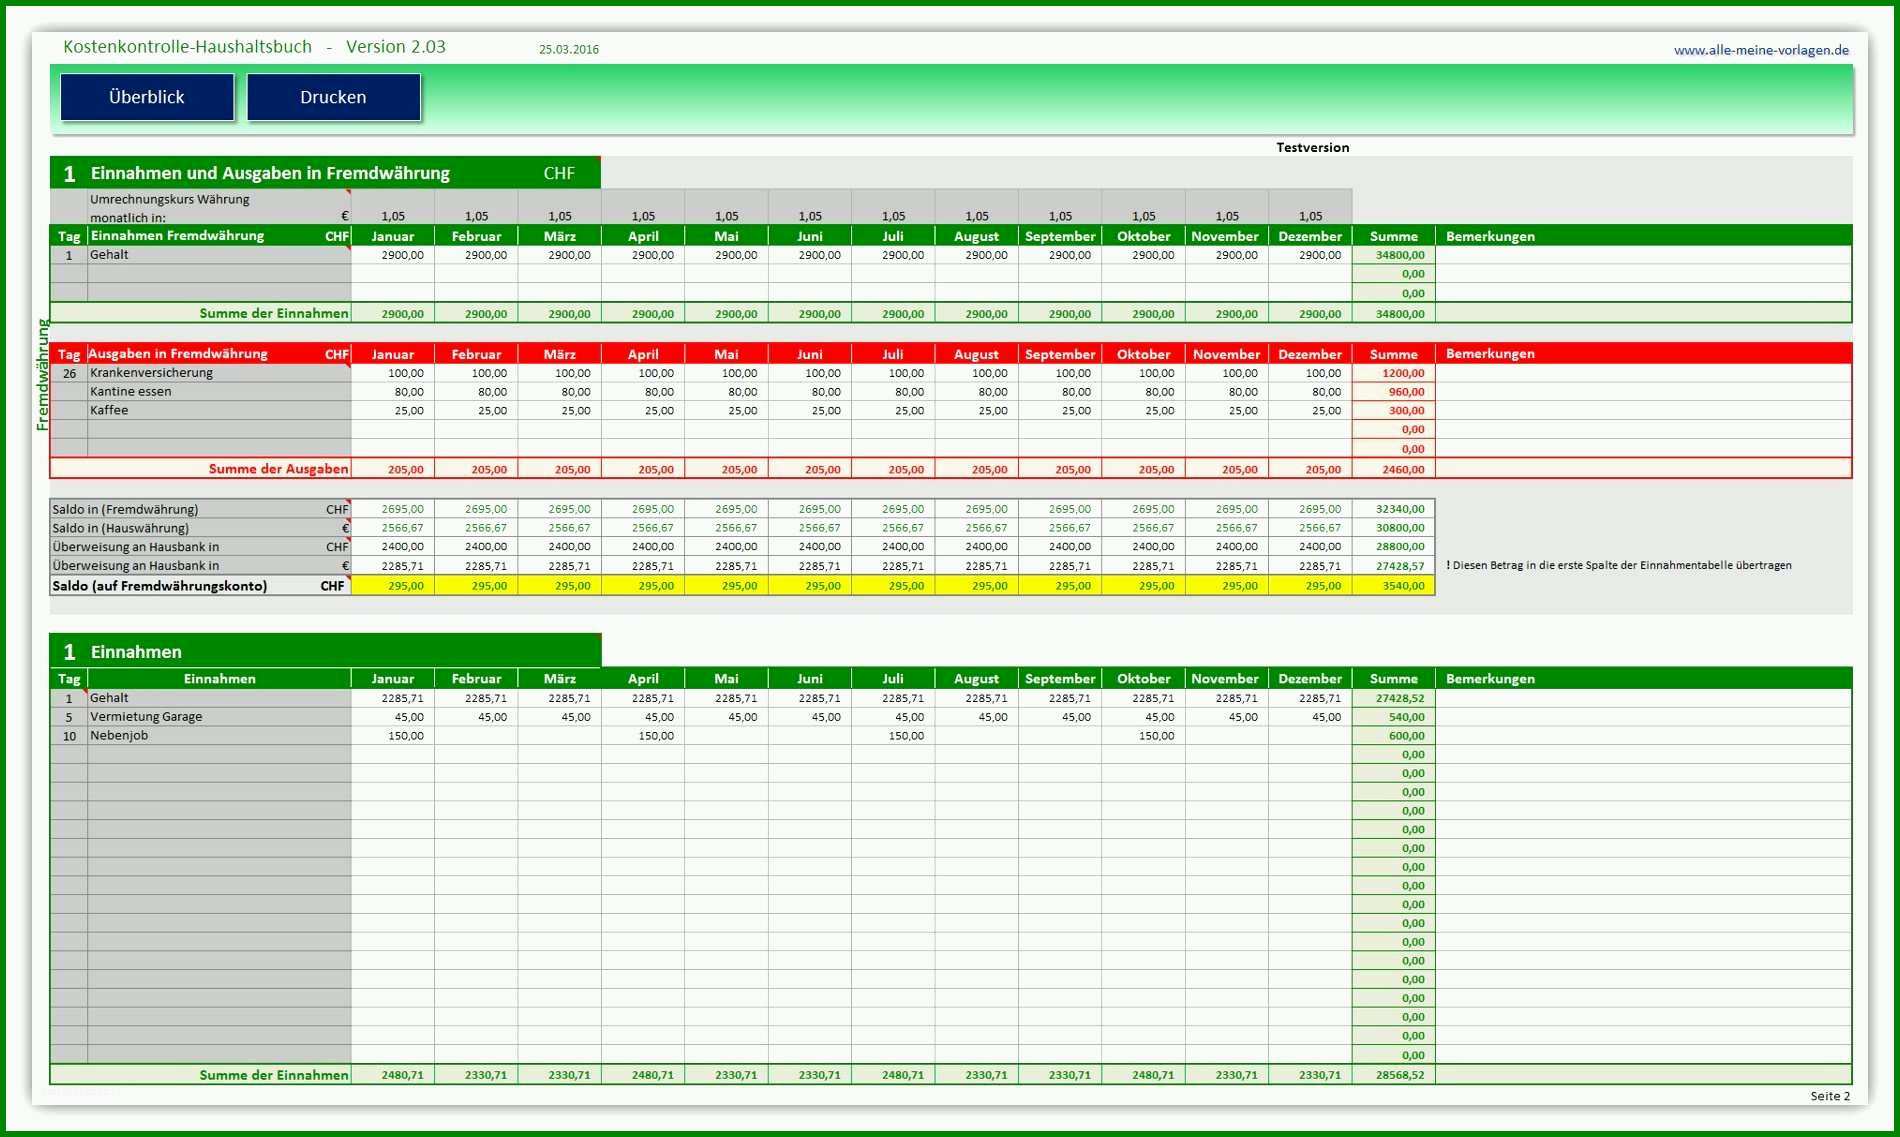Click the Gehalt row label in Einnahmen Fremdwährung

coord(219,255)
